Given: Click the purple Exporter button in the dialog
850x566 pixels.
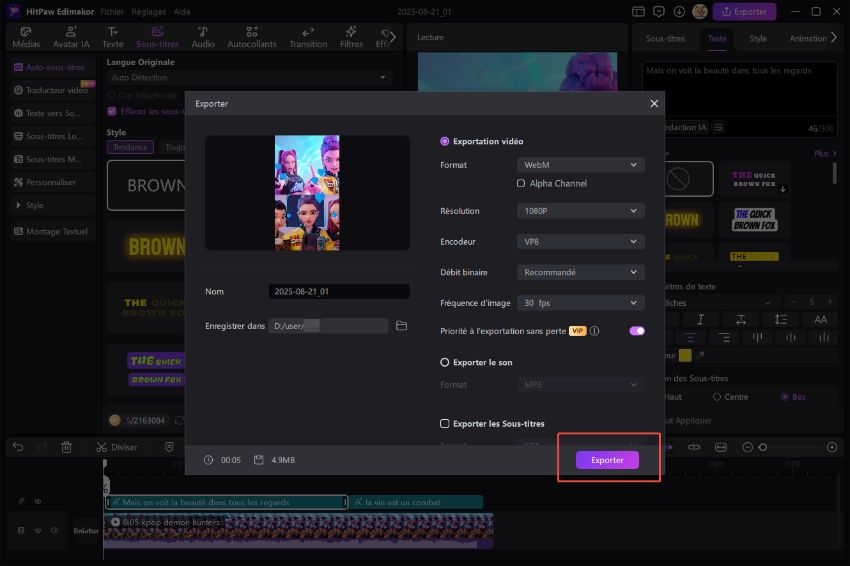Looking at the screenshot, I should pyautogui.click(x=607, y=460).
